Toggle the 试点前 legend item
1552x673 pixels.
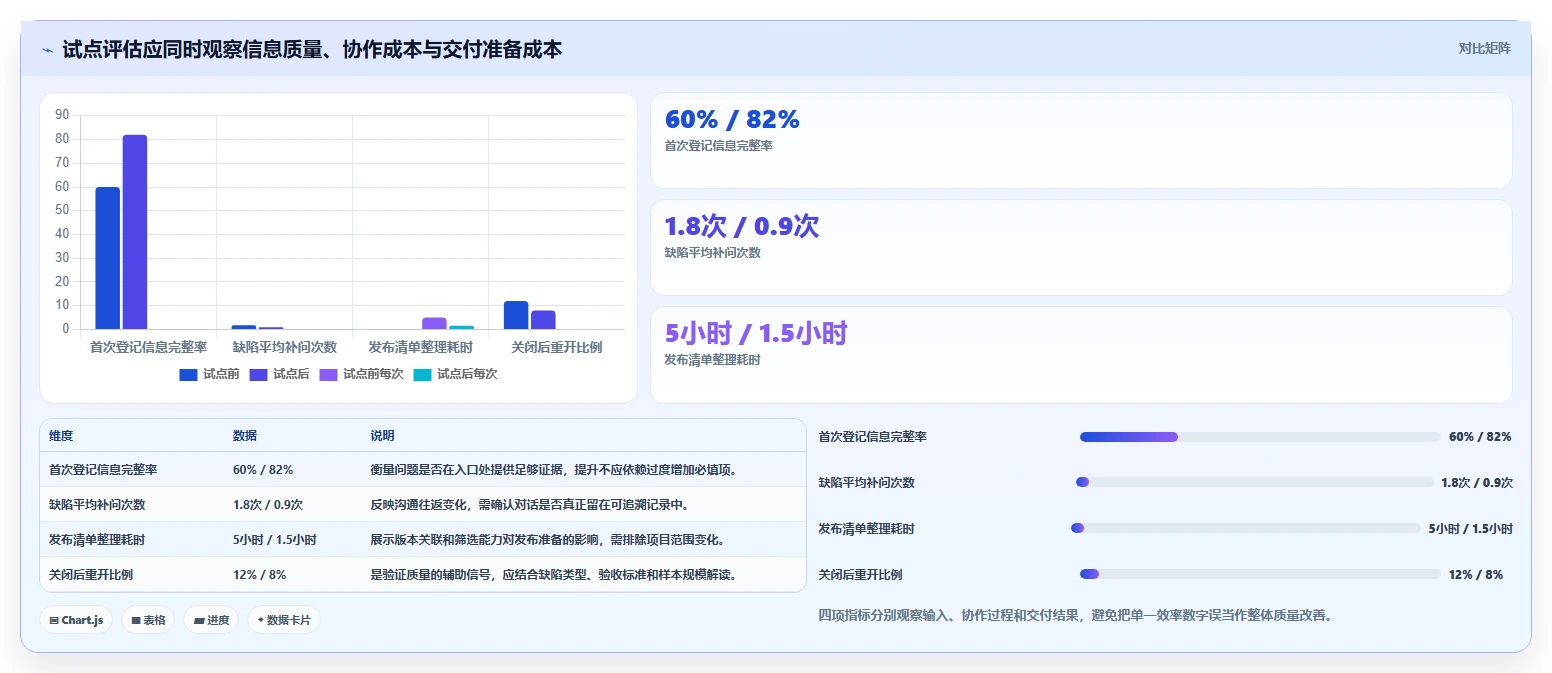pyautogui.click(x=209, y=374)
